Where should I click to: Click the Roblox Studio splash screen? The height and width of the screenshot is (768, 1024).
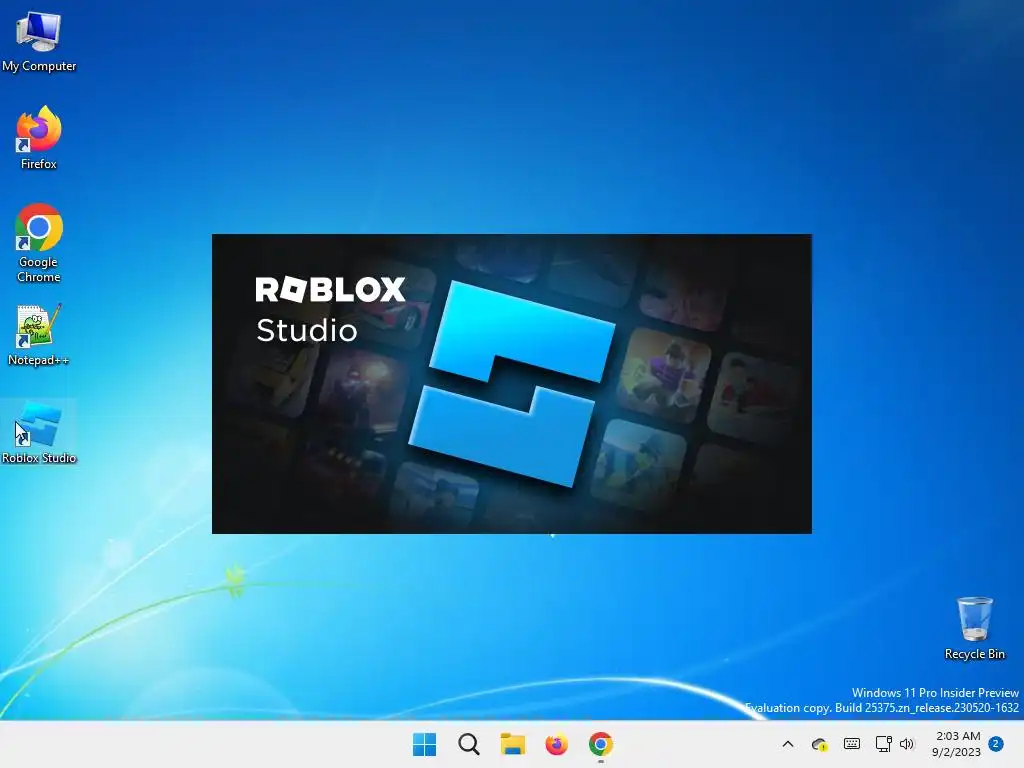pyautogui.click(x=512, y=384)
